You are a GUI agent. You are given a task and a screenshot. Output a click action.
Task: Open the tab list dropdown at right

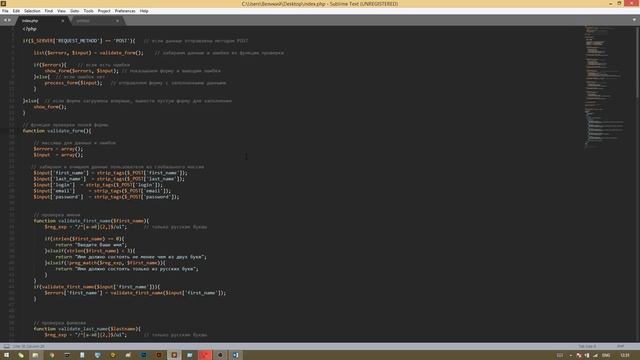[634, 20]
